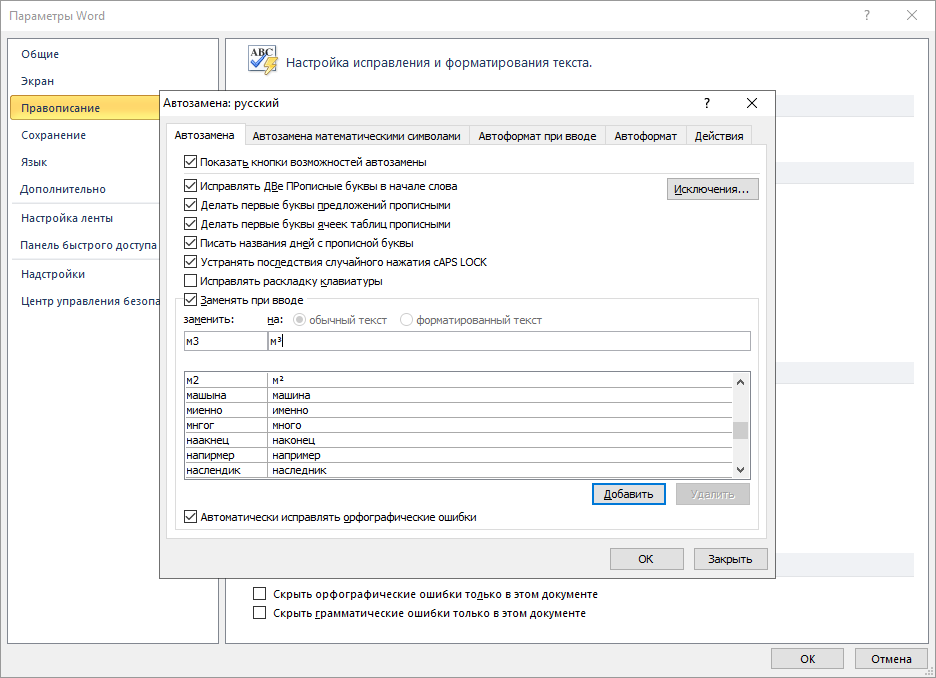Select Правописание in options sidebar
This screenshot has width=936, height=678.
pyautogui.click(x=85, y=108)
